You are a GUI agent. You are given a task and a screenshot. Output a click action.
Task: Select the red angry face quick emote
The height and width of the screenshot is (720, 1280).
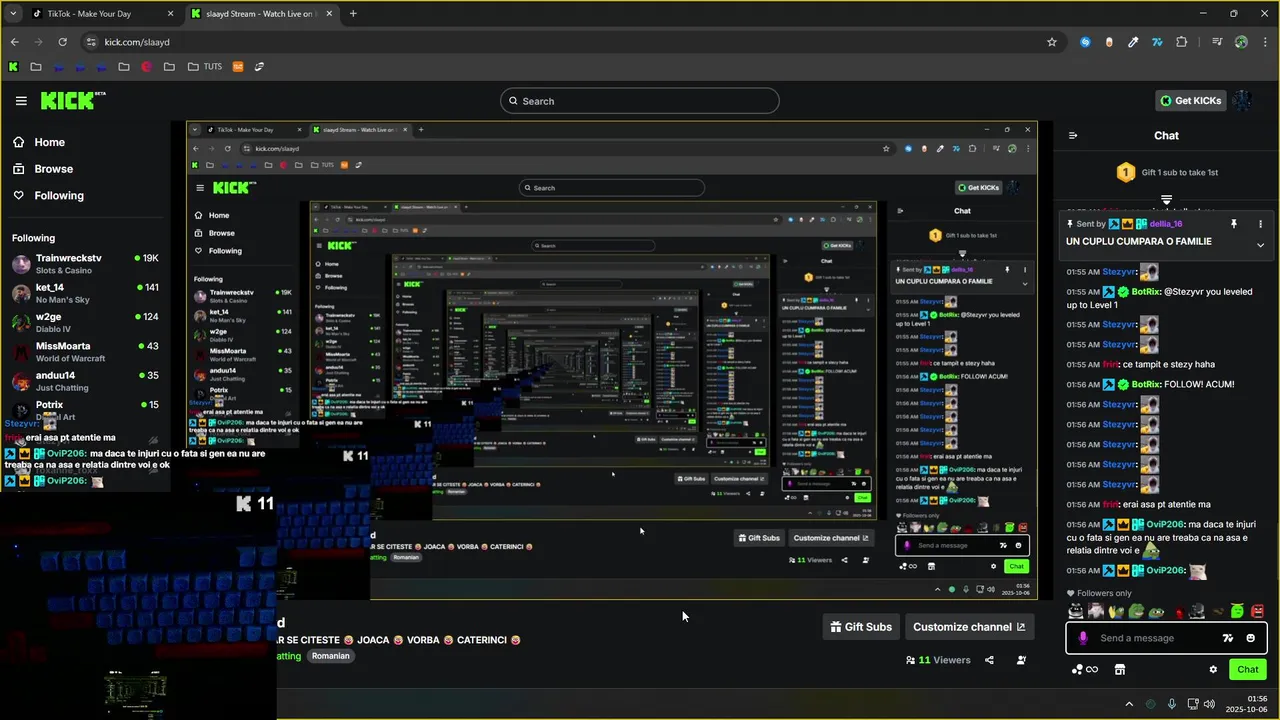tap(1258, 611)
